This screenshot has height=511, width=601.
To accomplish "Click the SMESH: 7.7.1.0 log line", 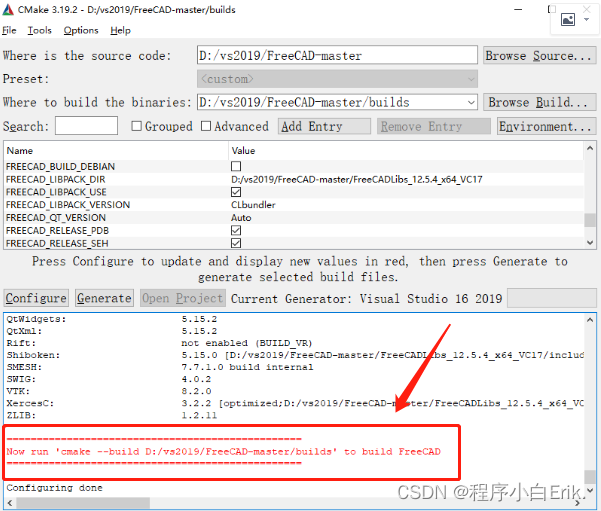I will [160, 367].
